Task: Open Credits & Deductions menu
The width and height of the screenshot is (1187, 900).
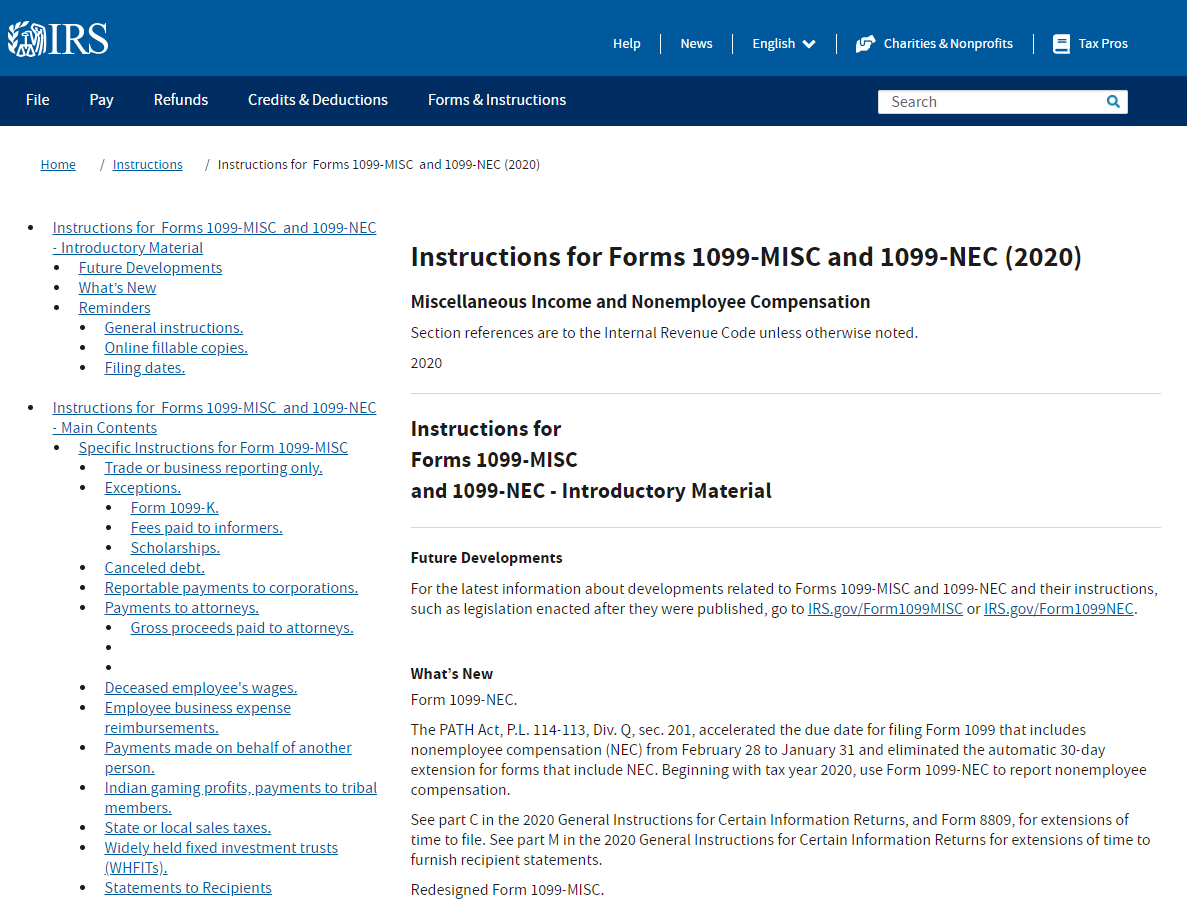Action: pyautogui.click(x=318, y=100)
